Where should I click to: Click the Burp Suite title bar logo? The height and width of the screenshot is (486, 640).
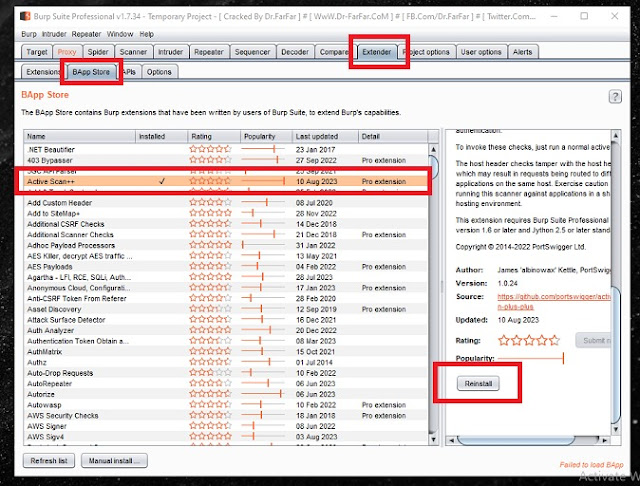25,16
